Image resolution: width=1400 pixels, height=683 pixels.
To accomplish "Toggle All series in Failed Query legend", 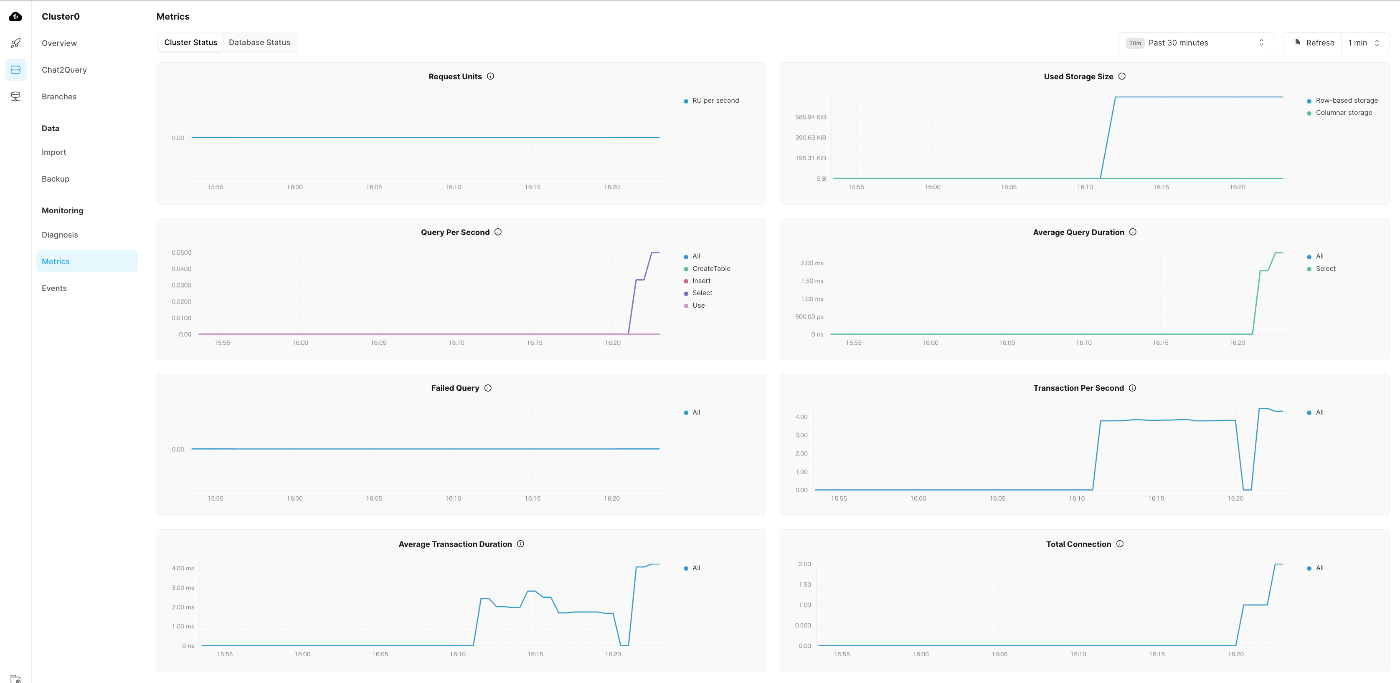I will pos(692,412).
